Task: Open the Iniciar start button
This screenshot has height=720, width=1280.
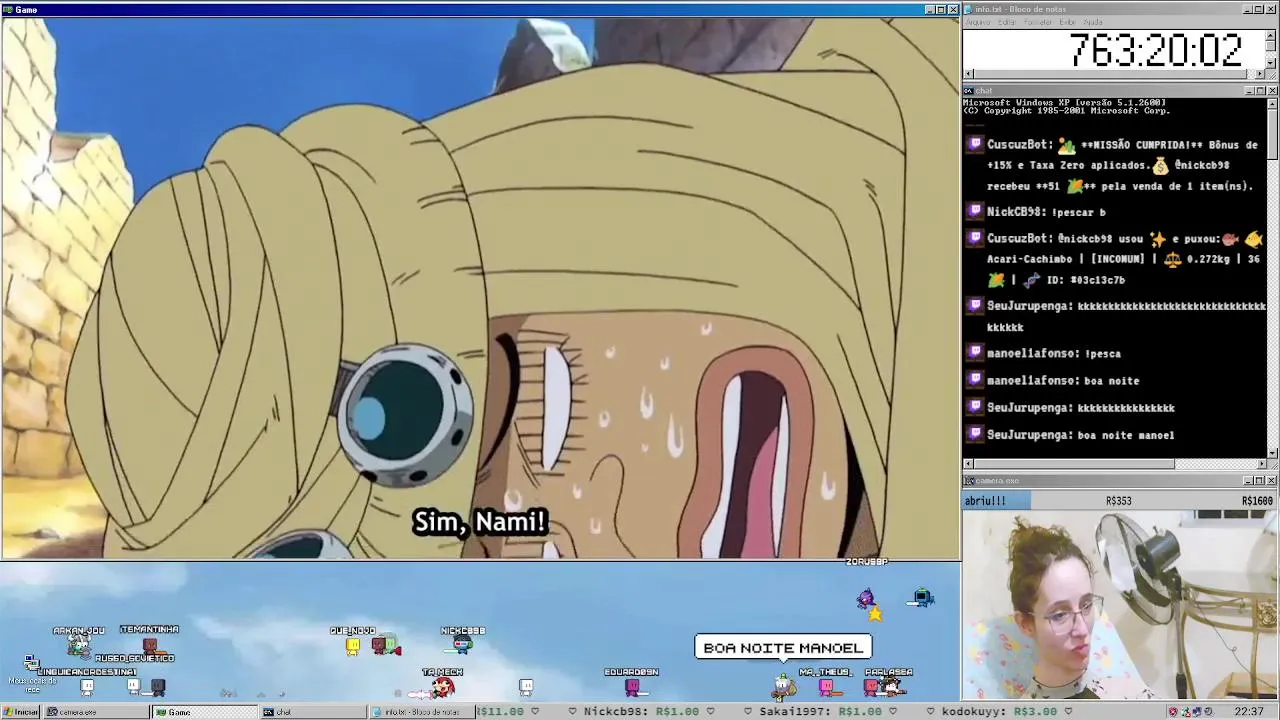Action: 20,712
